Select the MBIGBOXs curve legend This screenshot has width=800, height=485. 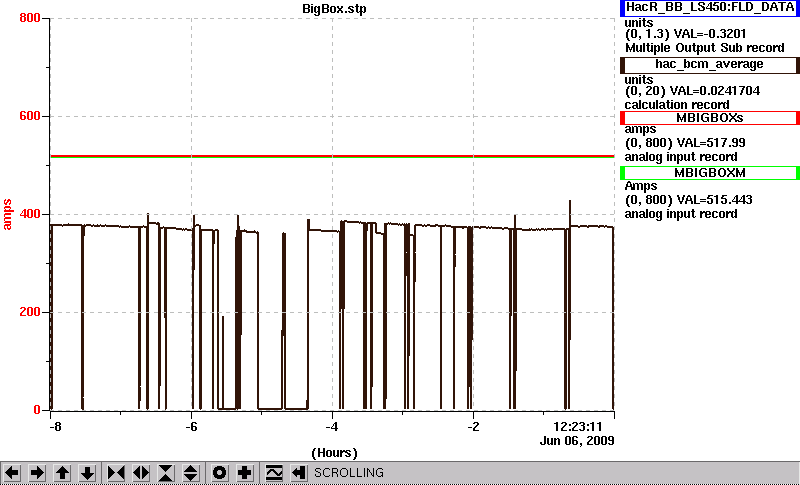[x=710, y=118]
